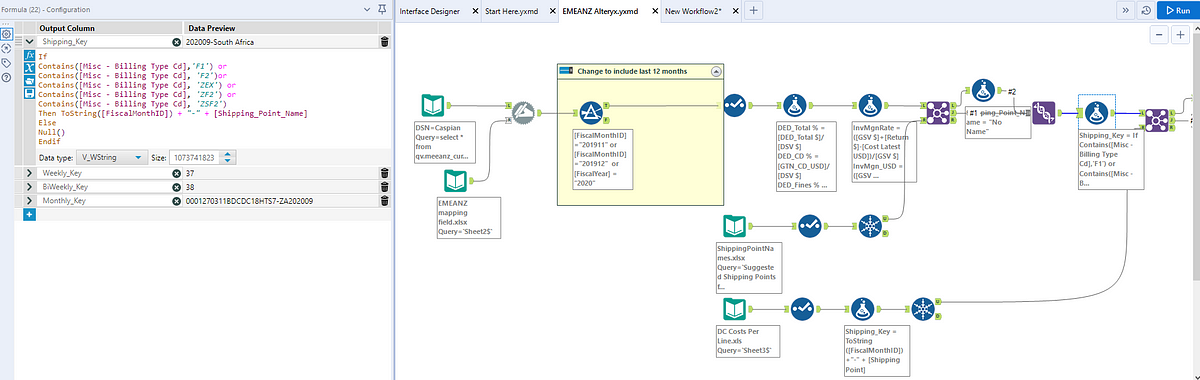Select the bottom Shipping_Key ToString Formula tool
The height and width of the screenshot is (380, 1200).
click(863, 309)
